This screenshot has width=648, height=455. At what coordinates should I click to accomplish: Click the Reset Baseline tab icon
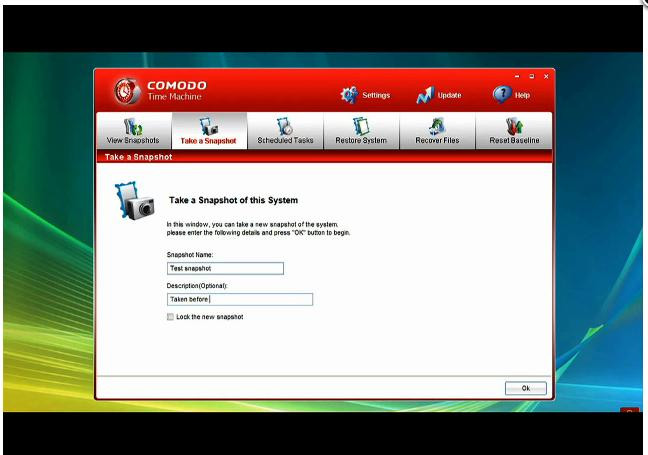514,126
